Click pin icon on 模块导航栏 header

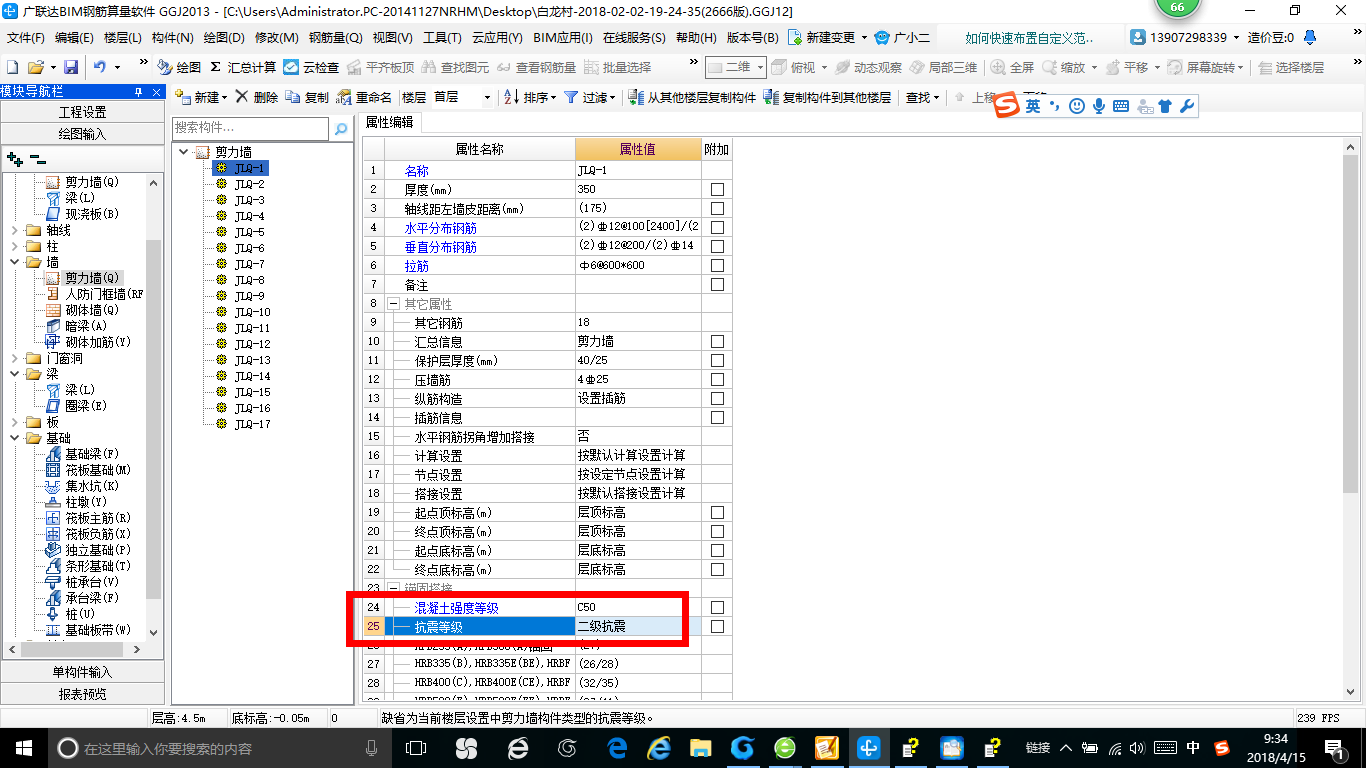(139, 92)
